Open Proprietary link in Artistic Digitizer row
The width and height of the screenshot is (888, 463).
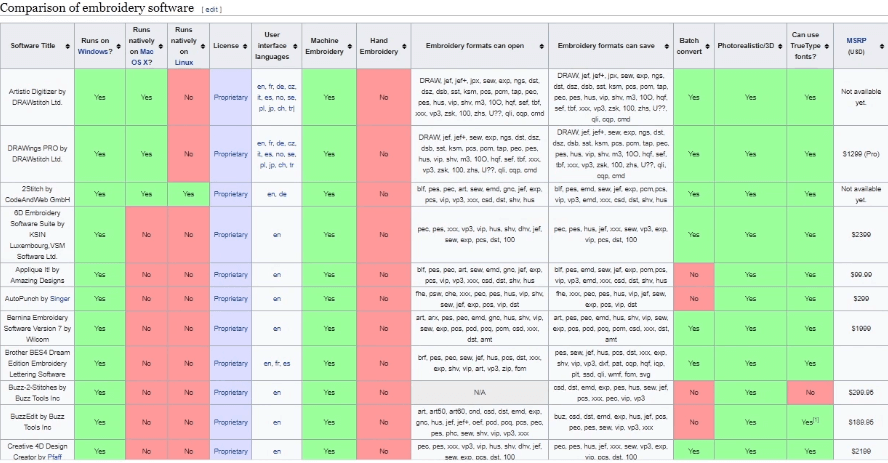(x=230, y=97)
